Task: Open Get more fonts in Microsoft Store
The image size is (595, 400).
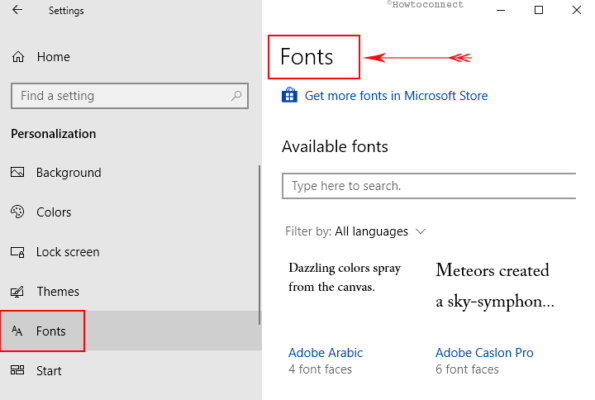Action: point(396,96)
